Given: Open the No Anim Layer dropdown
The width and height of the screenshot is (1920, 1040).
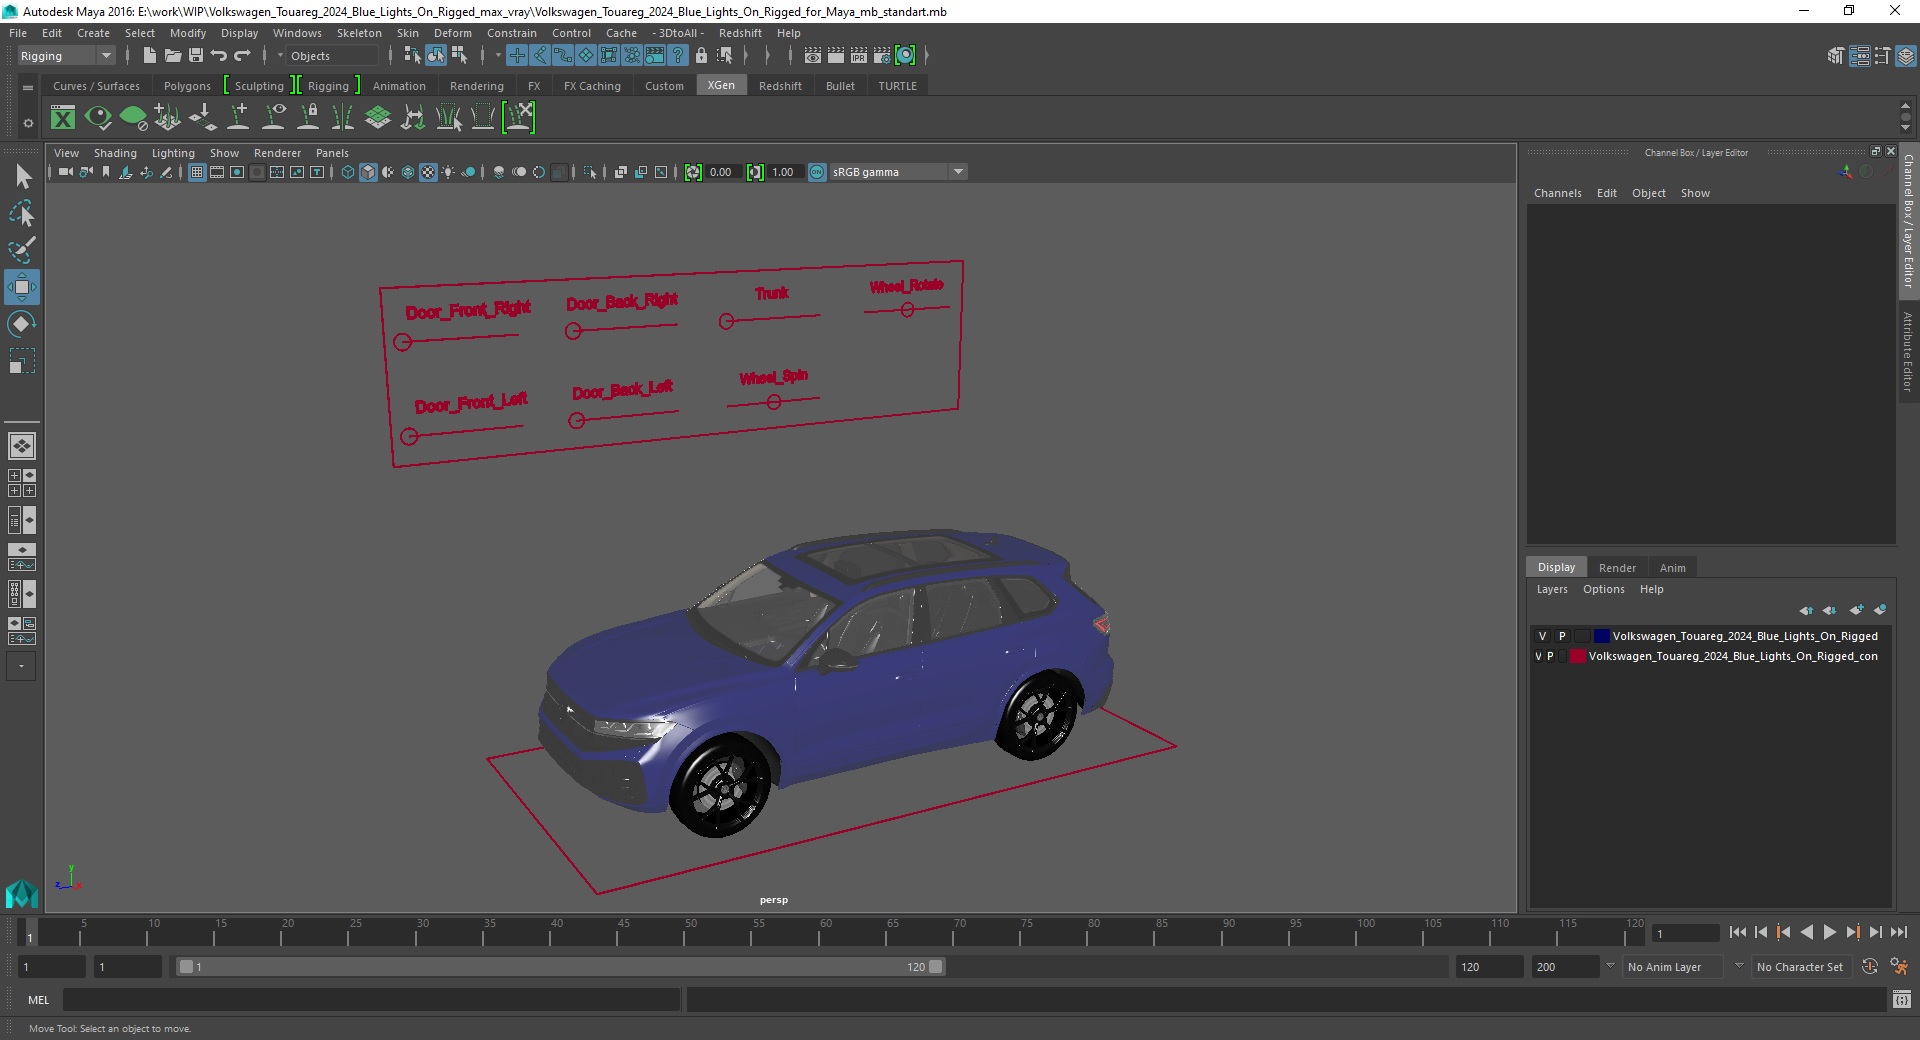Looking at the screenshot, I should pos(1673,967).
